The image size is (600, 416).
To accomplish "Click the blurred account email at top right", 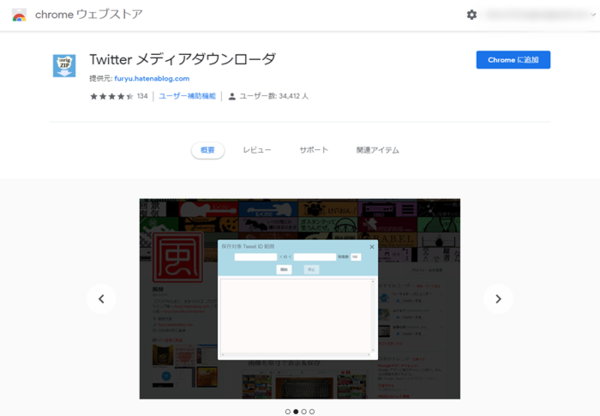I will [x=536, y=15].
